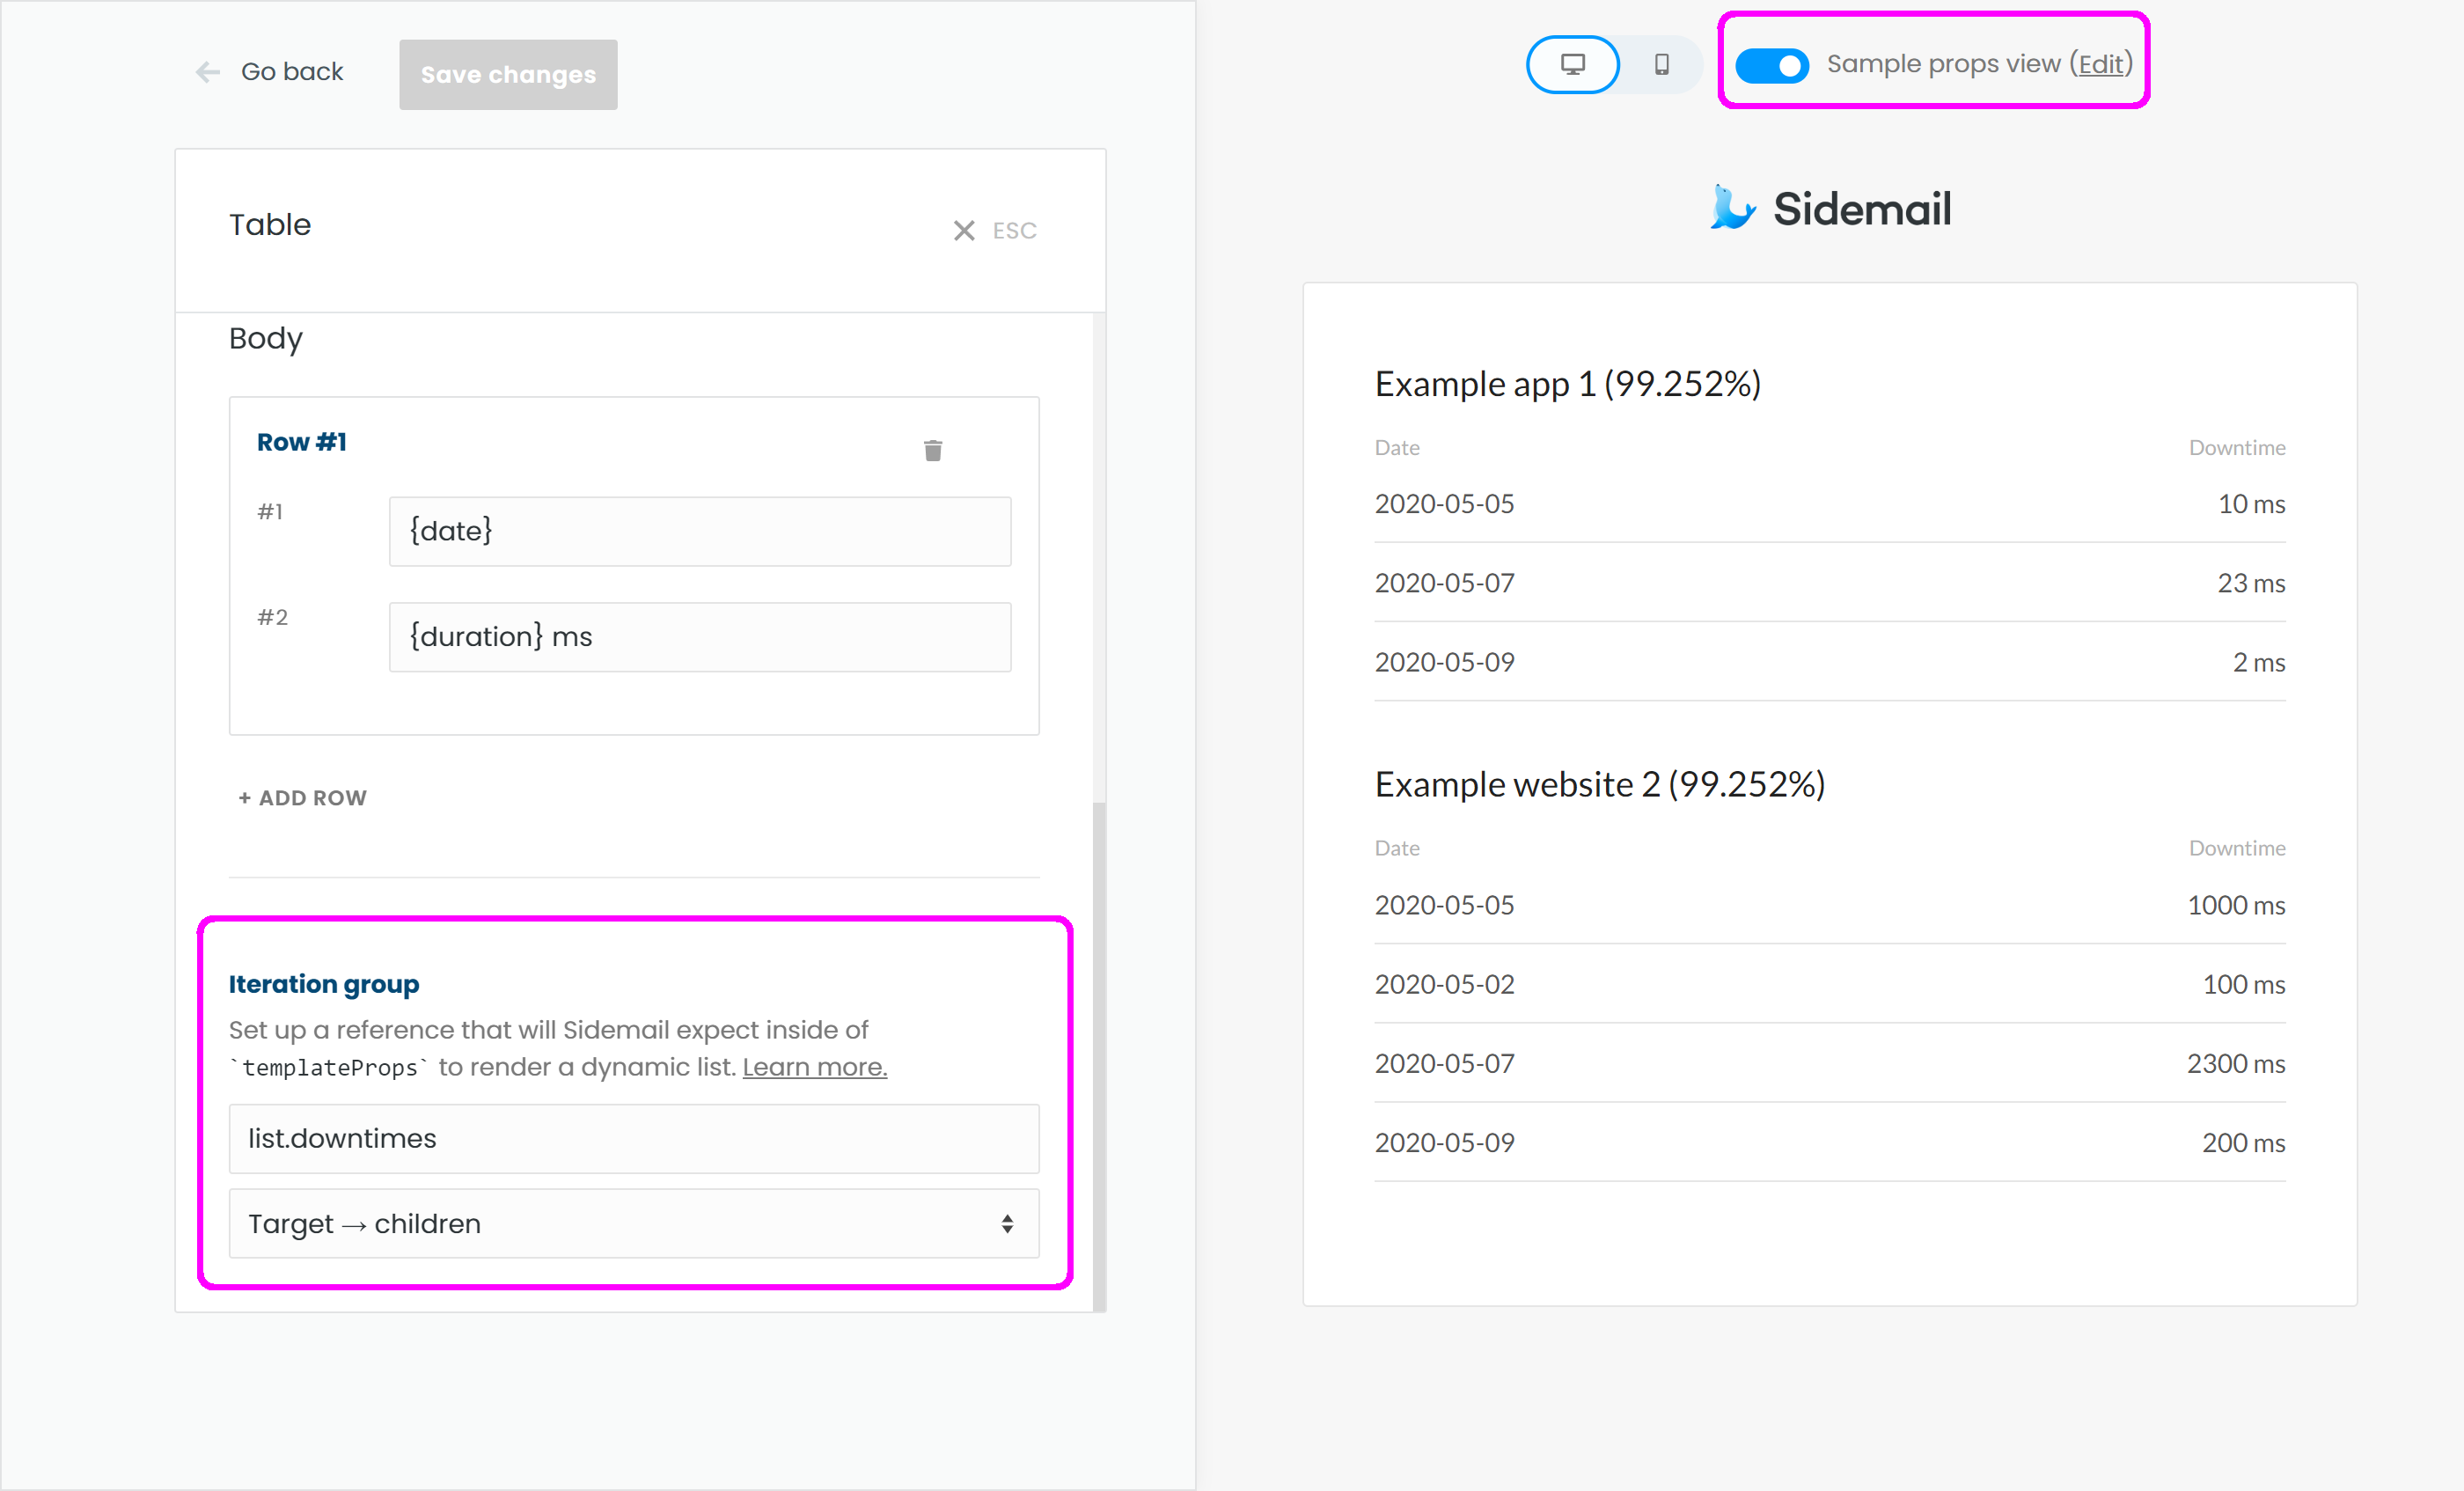Click the 200 ms downtime value
Viewport: 2464px width, 1491px height.
(x=2244, y=1142)
